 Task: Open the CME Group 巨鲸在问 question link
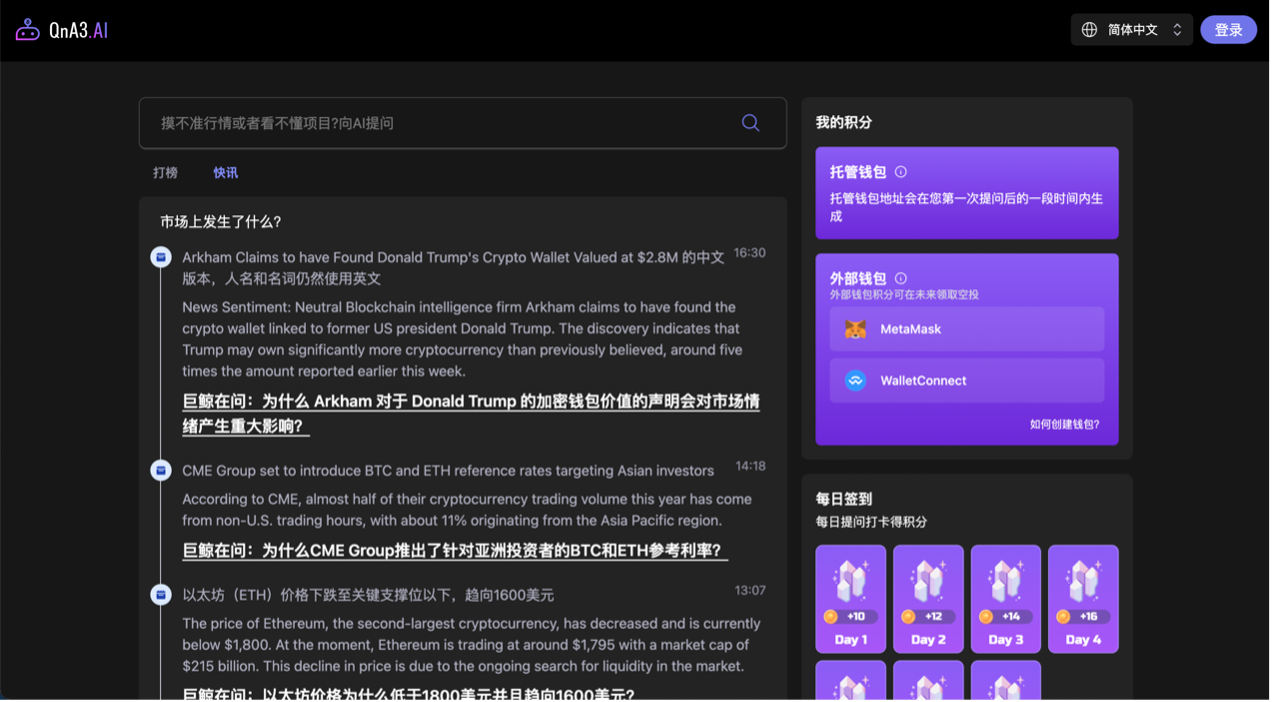(x=455, y=550)
